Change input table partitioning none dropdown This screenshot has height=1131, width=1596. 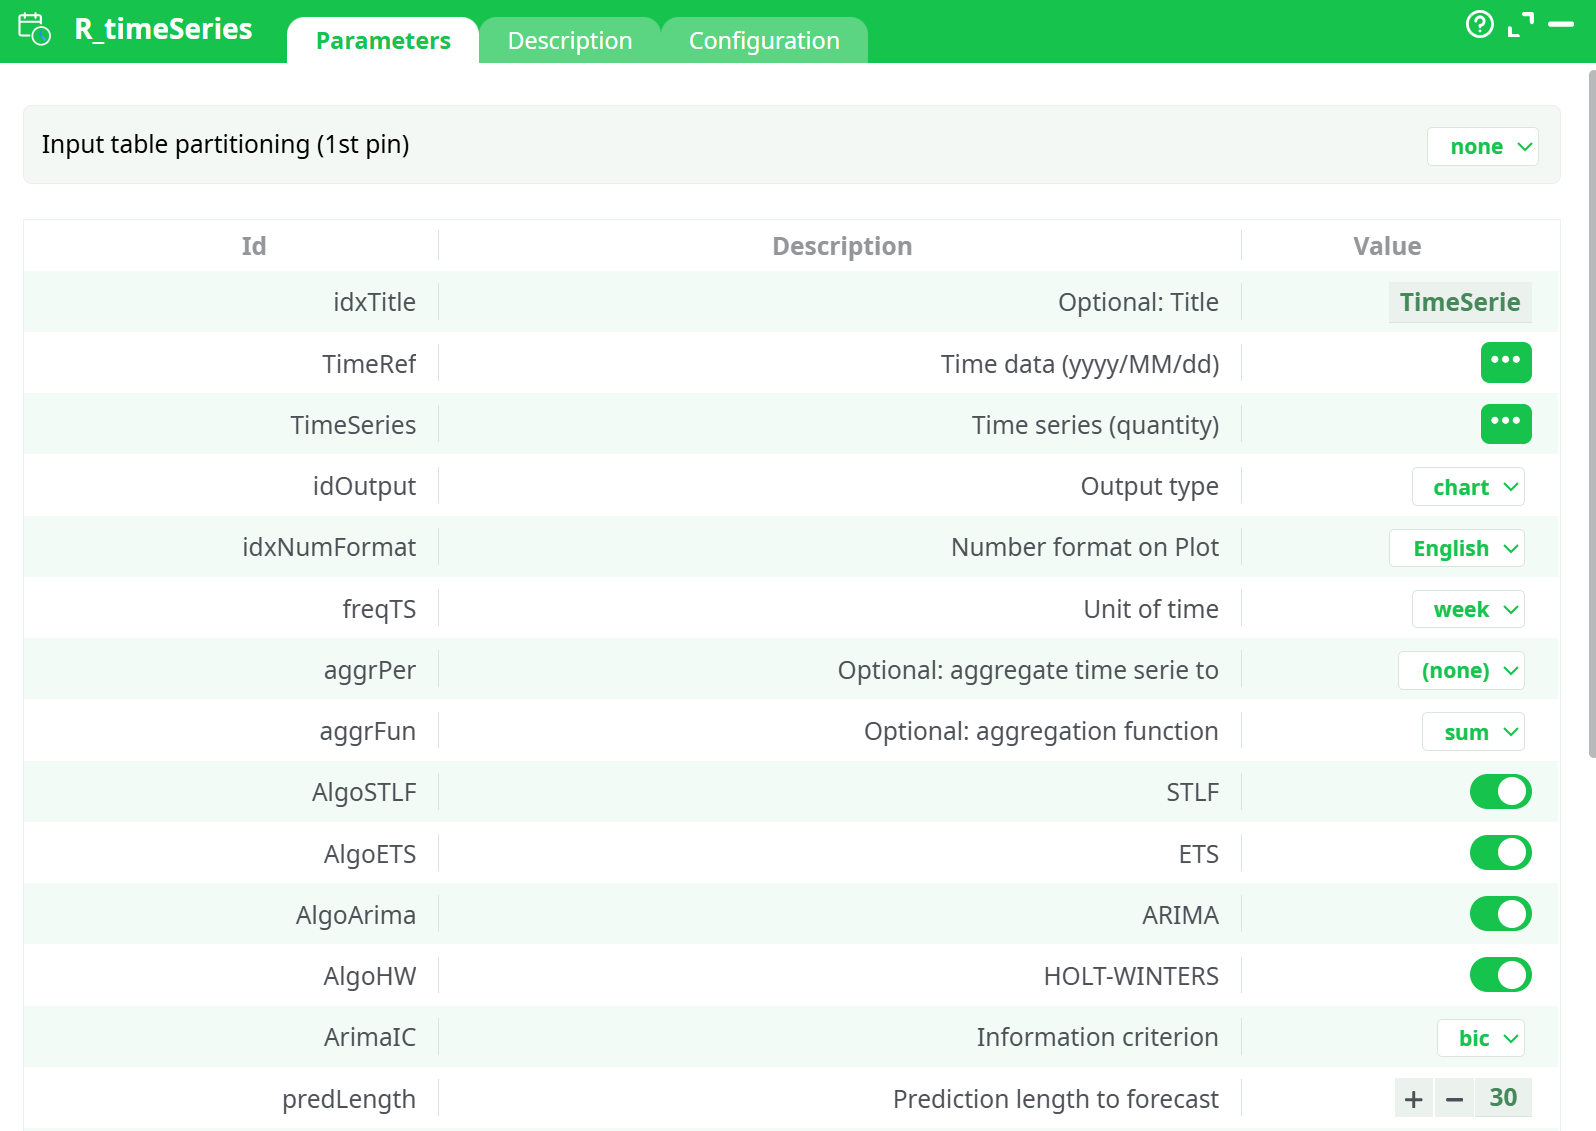(x=1482, y=147)
